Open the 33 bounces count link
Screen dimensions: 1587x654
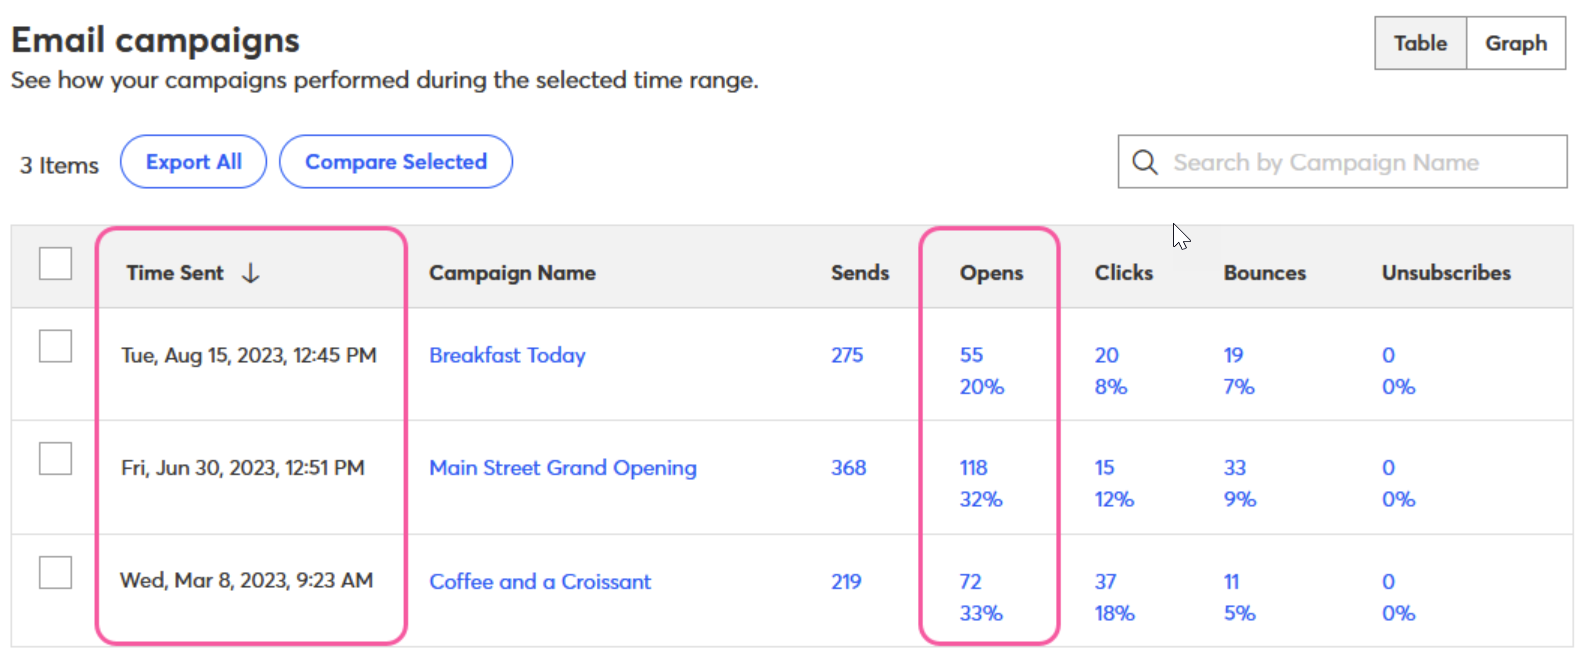click(x=1235, y=468)
